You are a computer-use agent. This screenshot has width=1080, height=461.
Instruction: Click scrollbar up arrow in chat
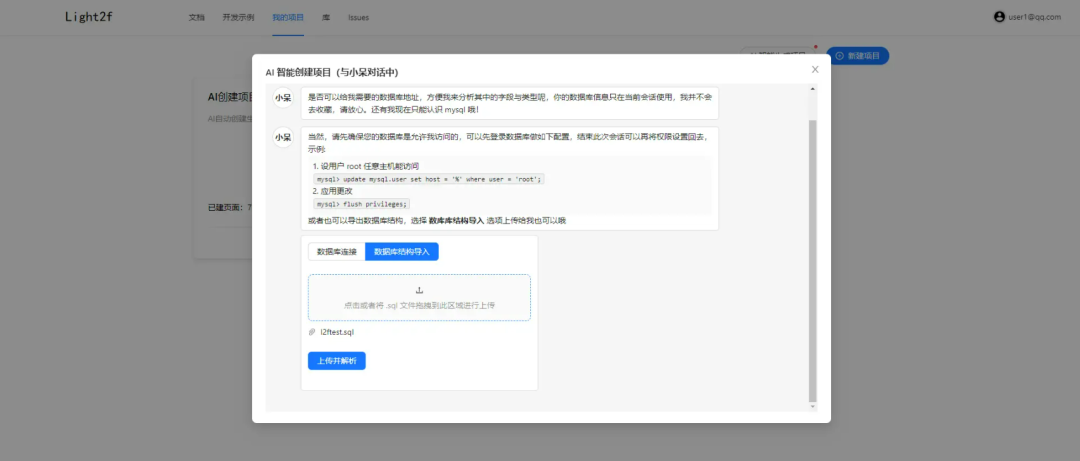click(813, 89)
